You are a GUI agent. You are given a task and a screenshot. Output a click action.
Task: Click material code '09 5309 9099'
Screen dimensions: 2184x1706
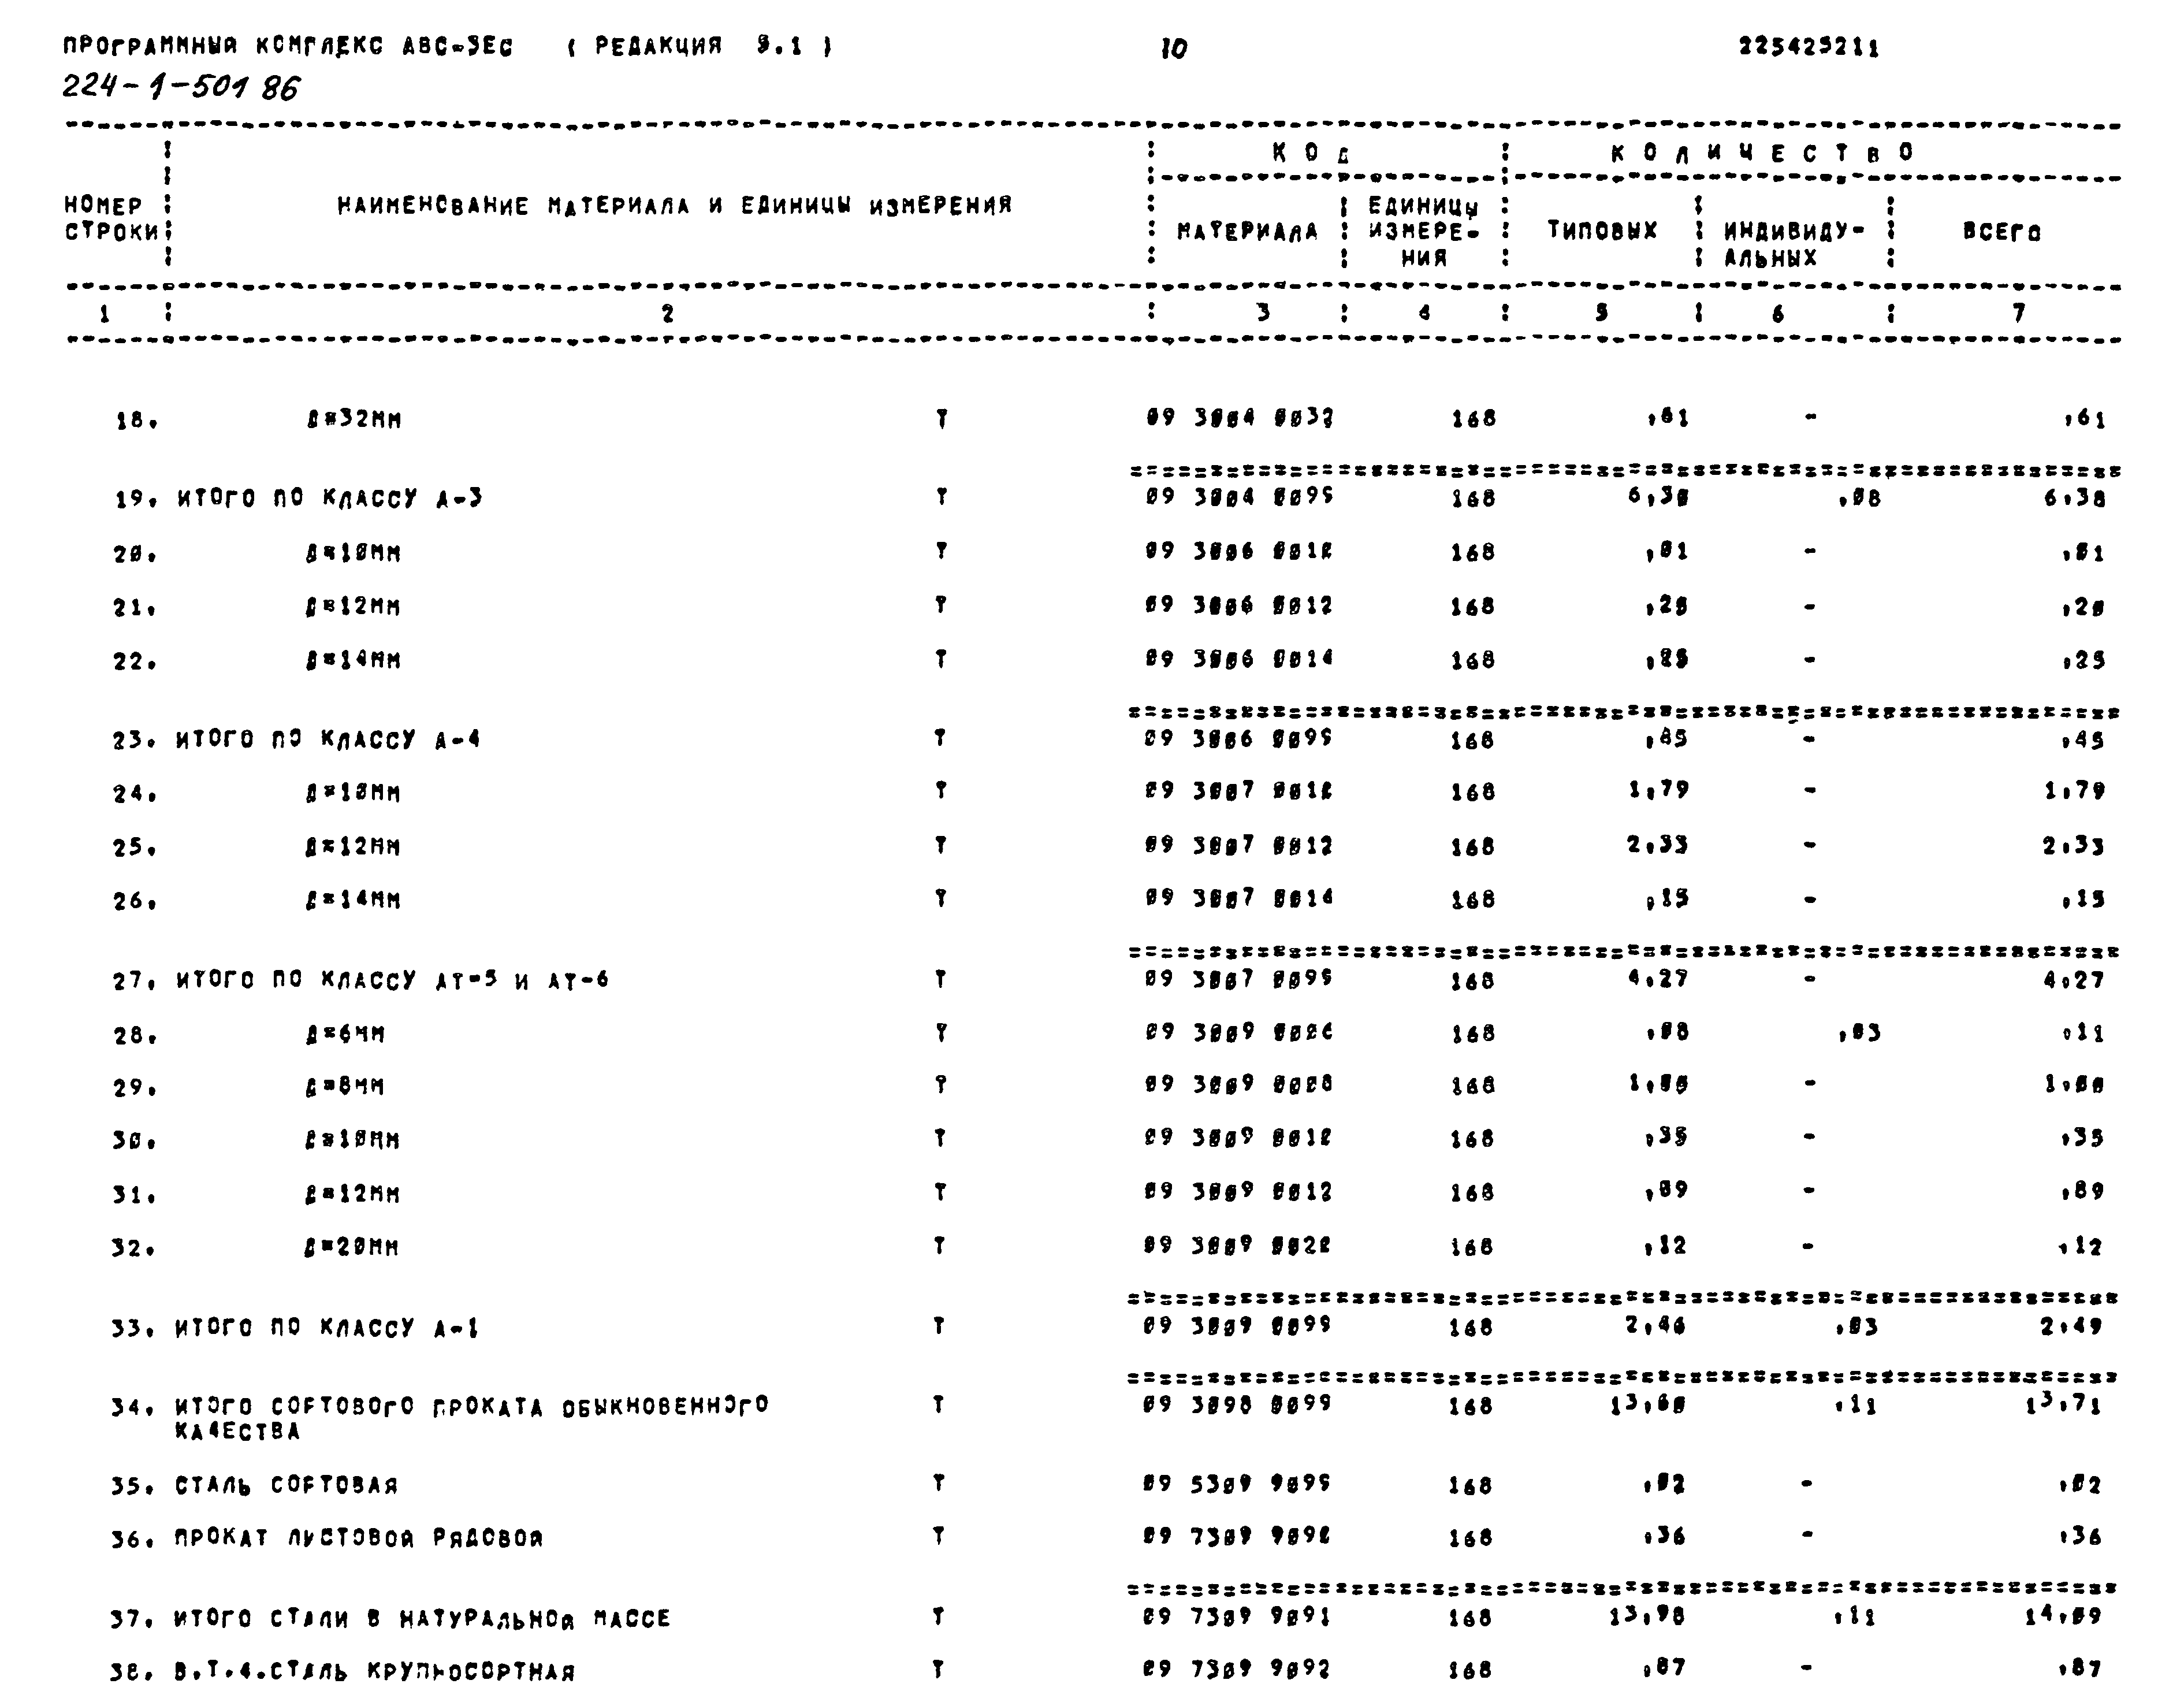(1238, 1483)
